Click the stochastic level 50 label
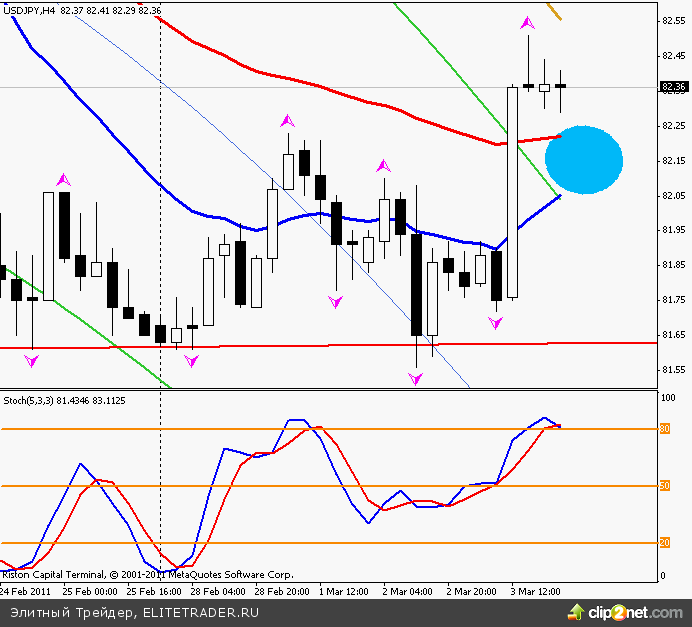 click(x=663, y=486)
